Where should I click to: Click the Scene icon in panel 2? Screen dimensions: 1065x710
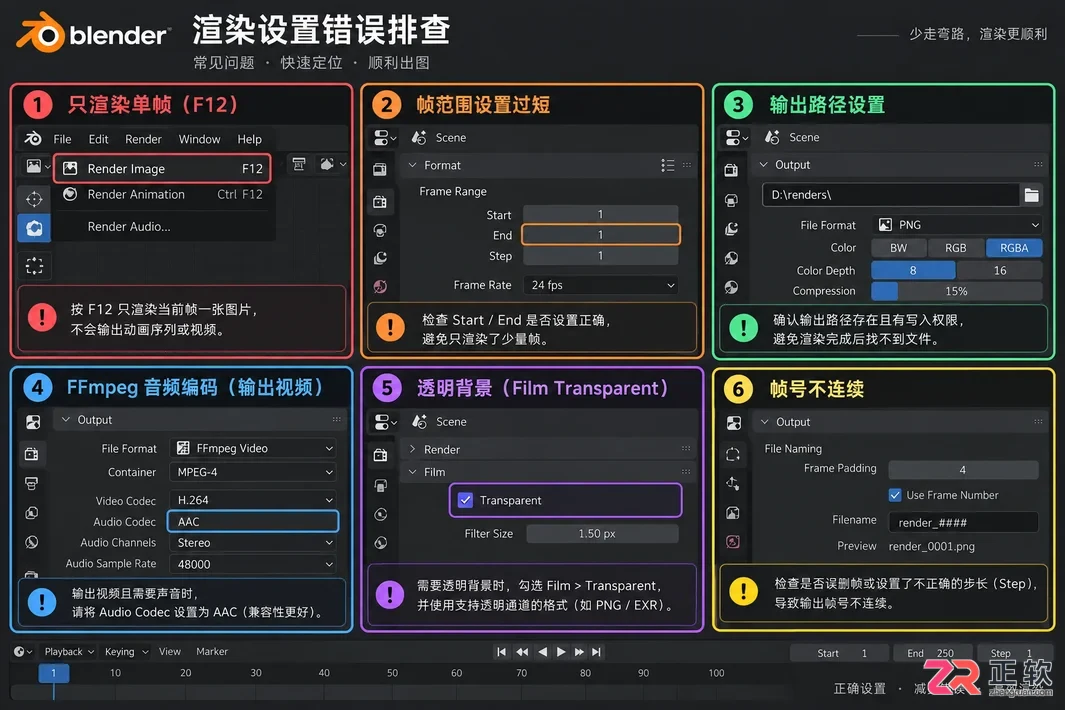pos(419,137)
